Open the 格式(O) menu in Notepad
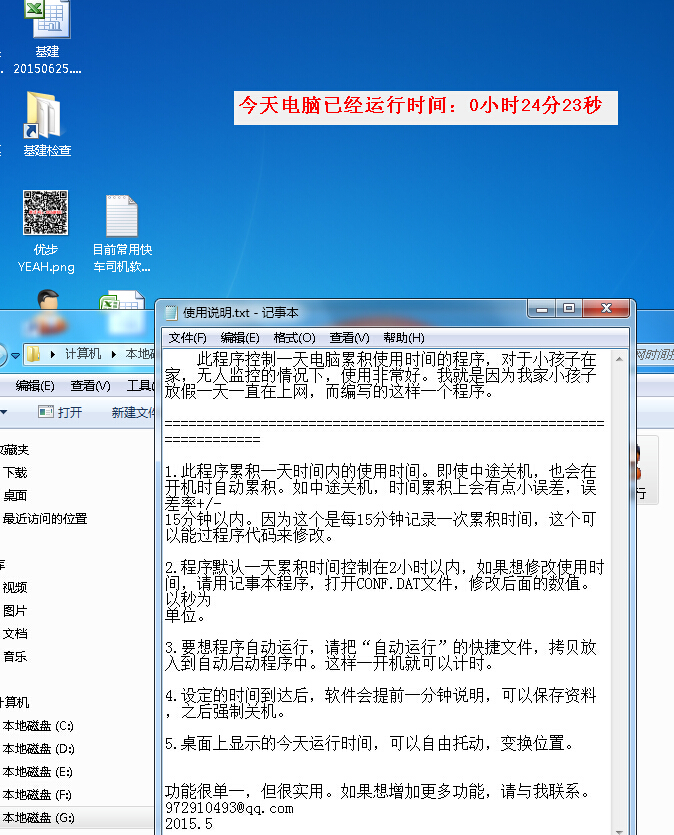The width and height of the screenshot is (674, 835). tap(294, 338)
